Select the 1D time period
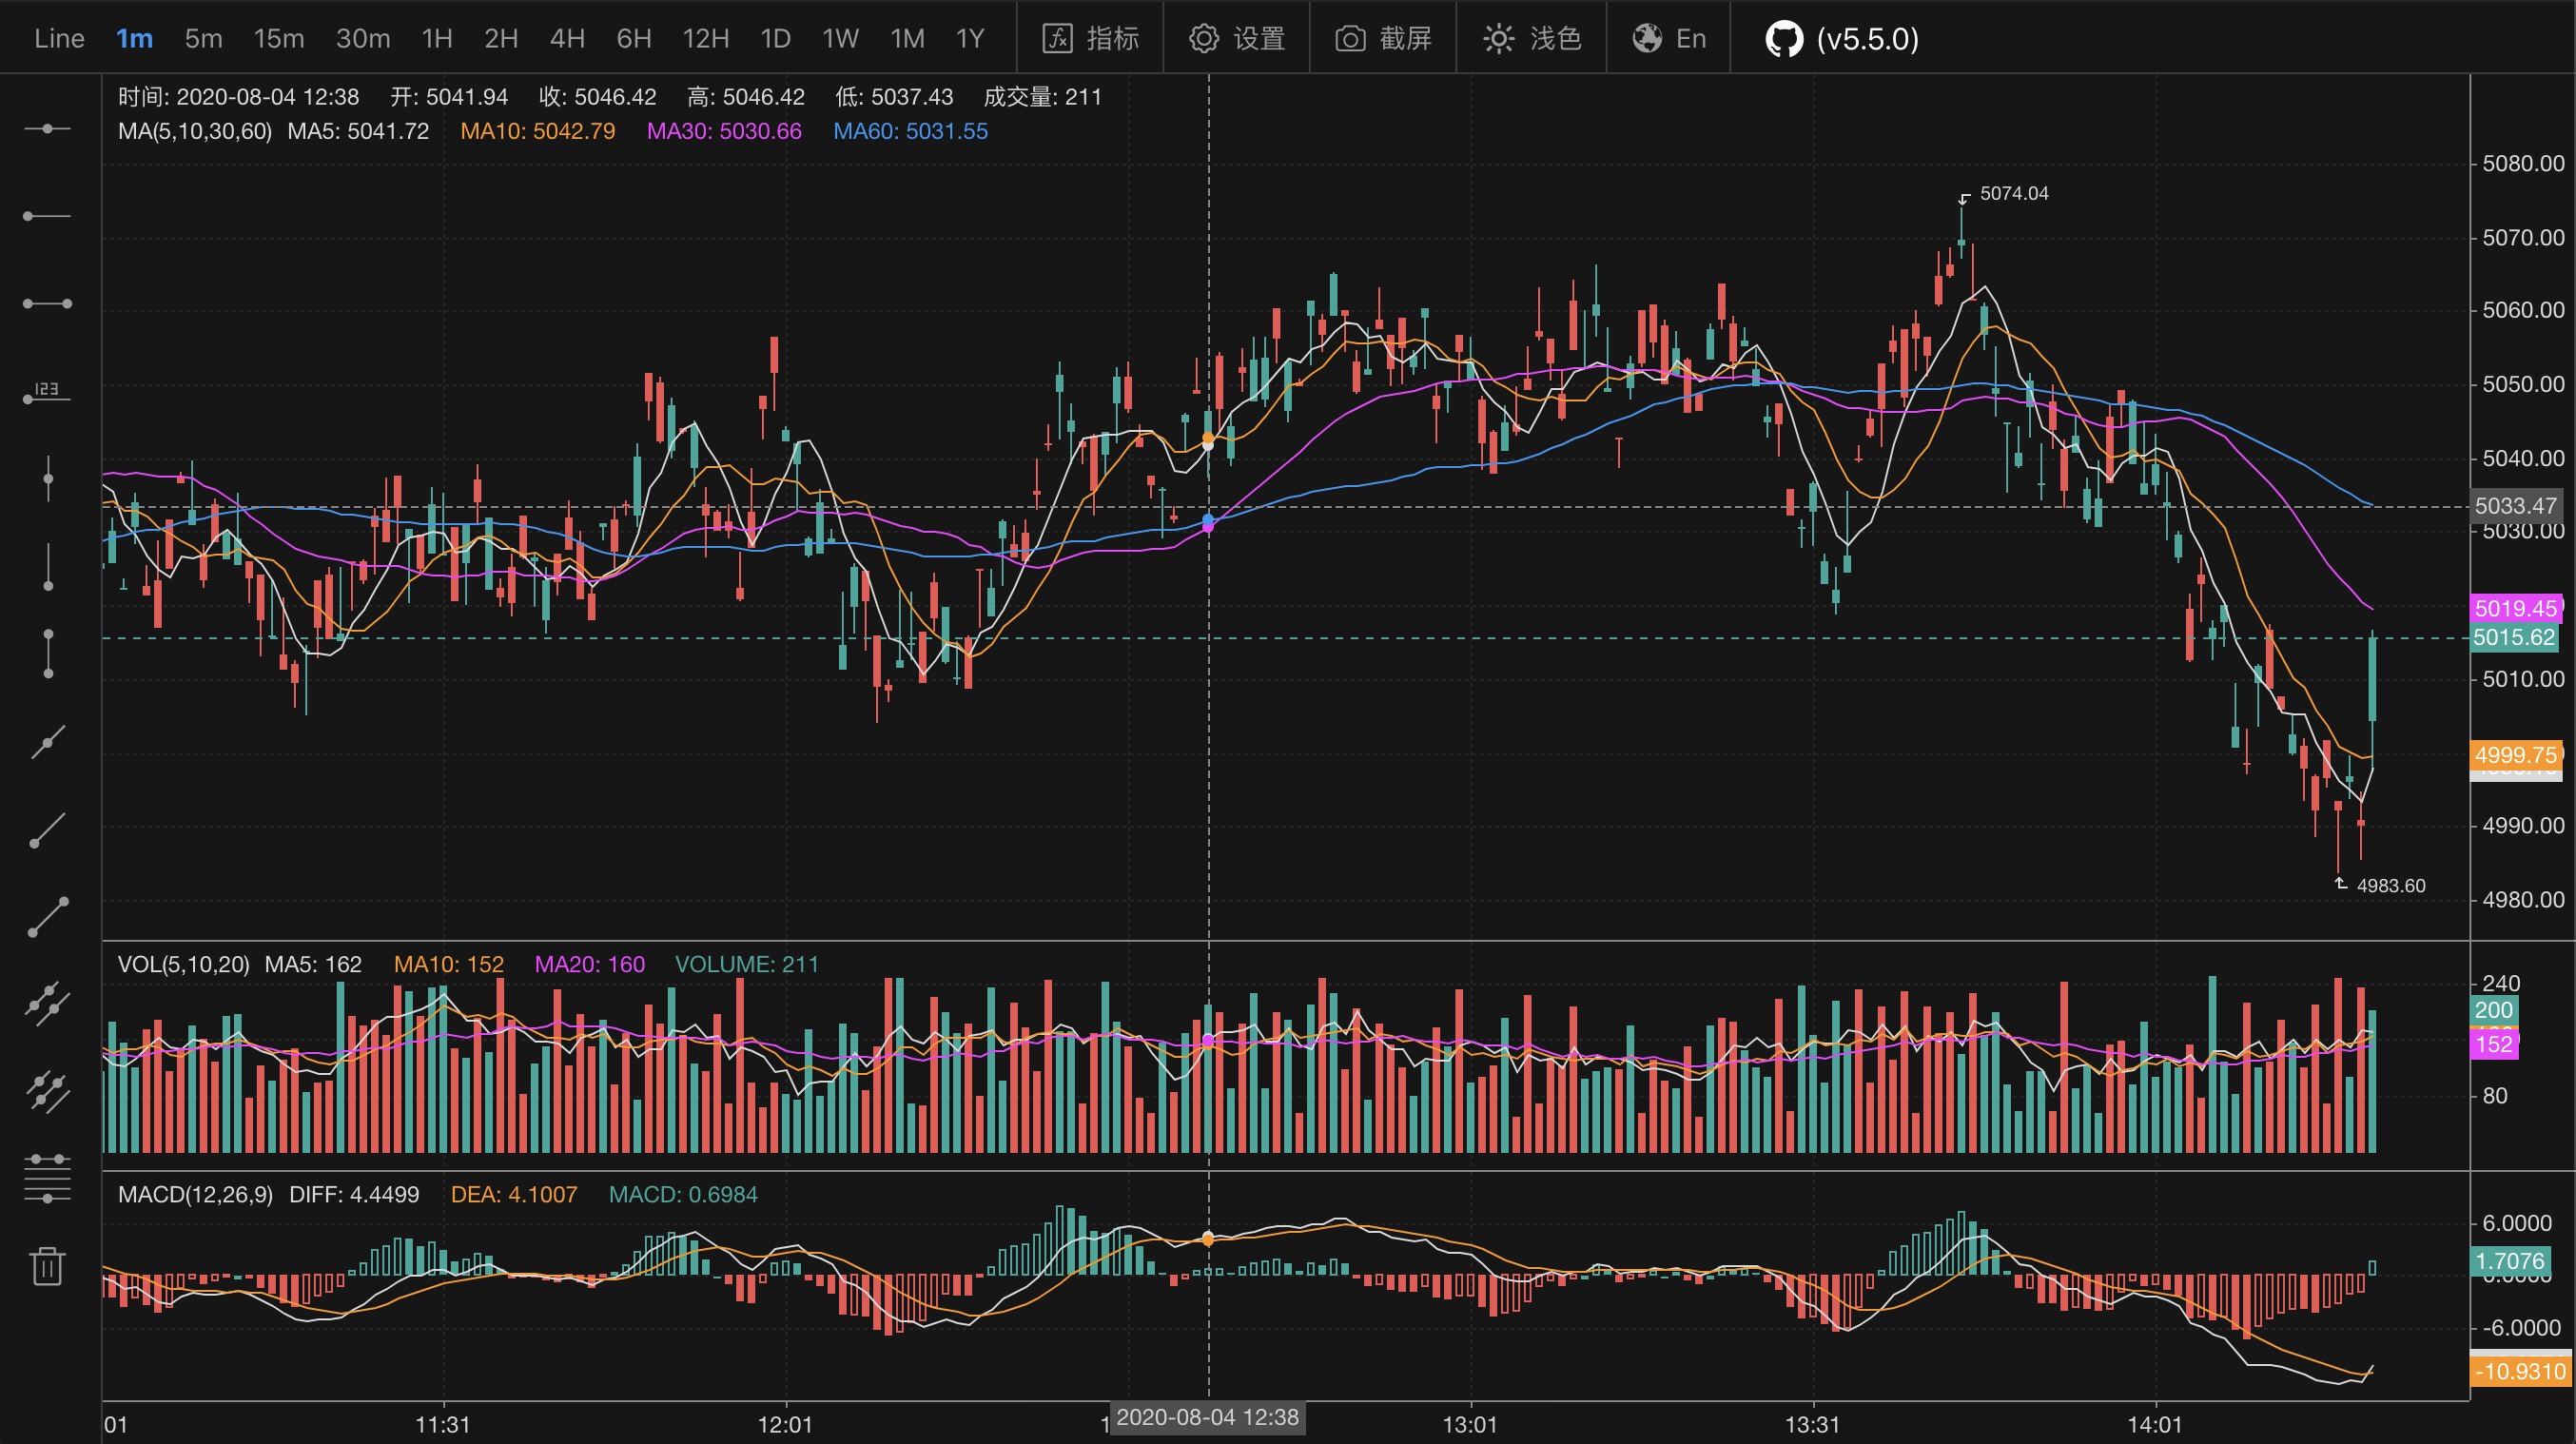 coord(775,39)
